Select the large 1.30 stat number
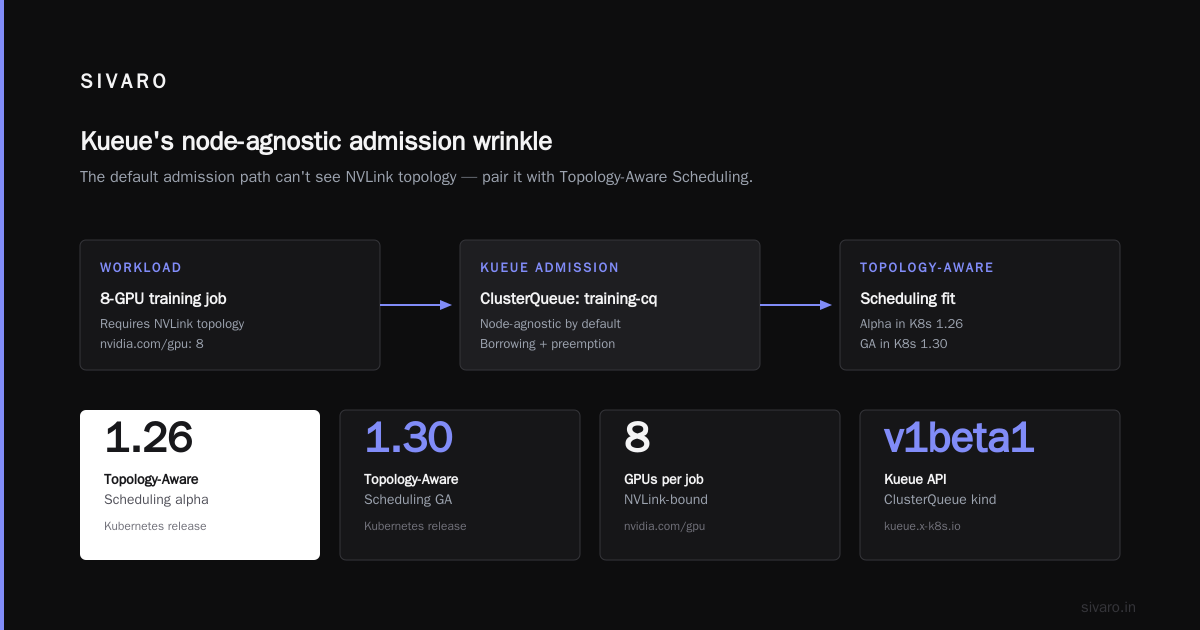Image resolution: width=1200 pixels, height=630 pixels. [408, 438]
